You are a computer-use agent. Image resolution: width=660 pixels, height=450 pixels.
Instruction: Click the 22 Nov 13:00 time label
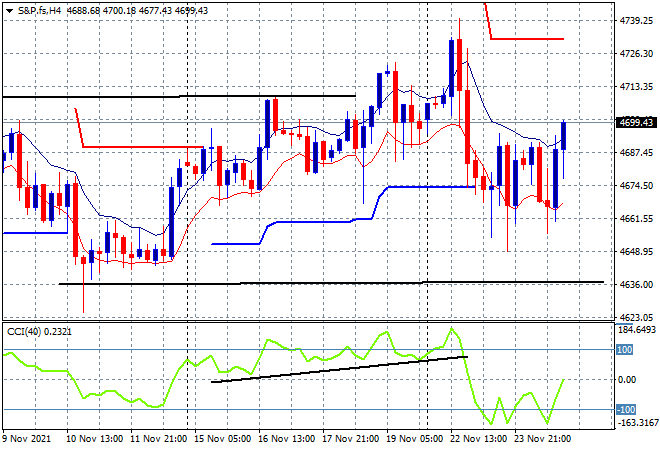pos(479,439)
